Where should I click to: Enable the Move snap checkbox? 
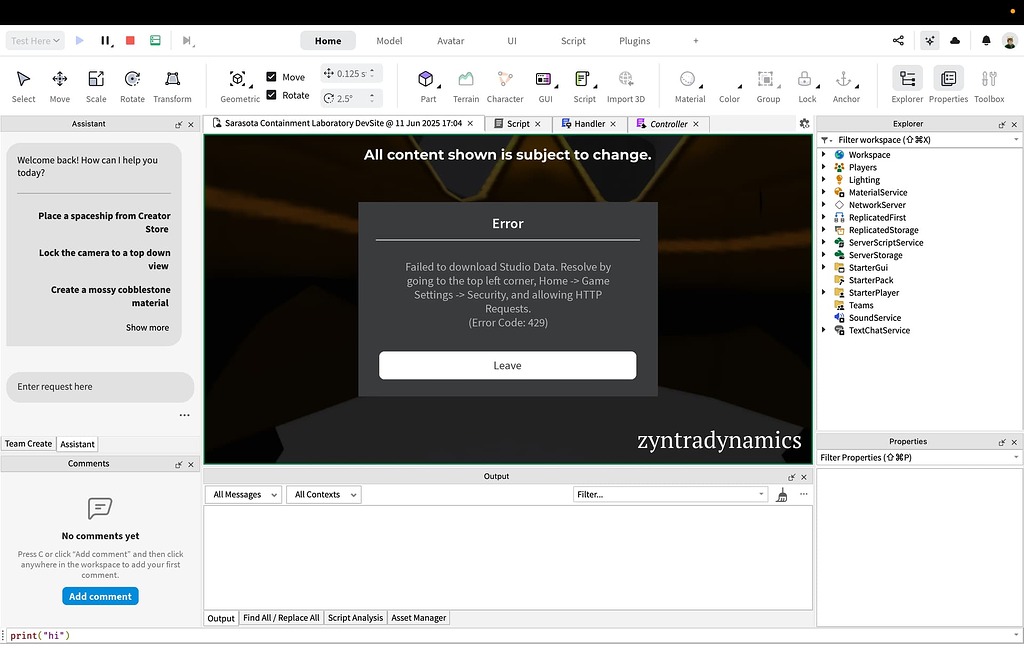pyautogui.click(x=272, y=76)
